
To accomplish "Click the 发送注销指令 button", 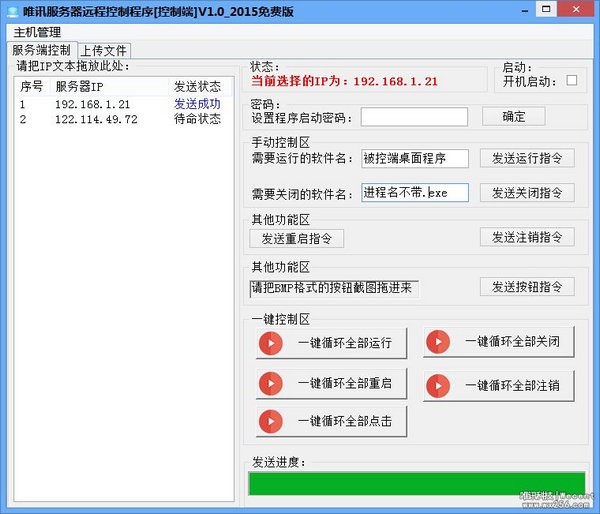I will point(527,237).
